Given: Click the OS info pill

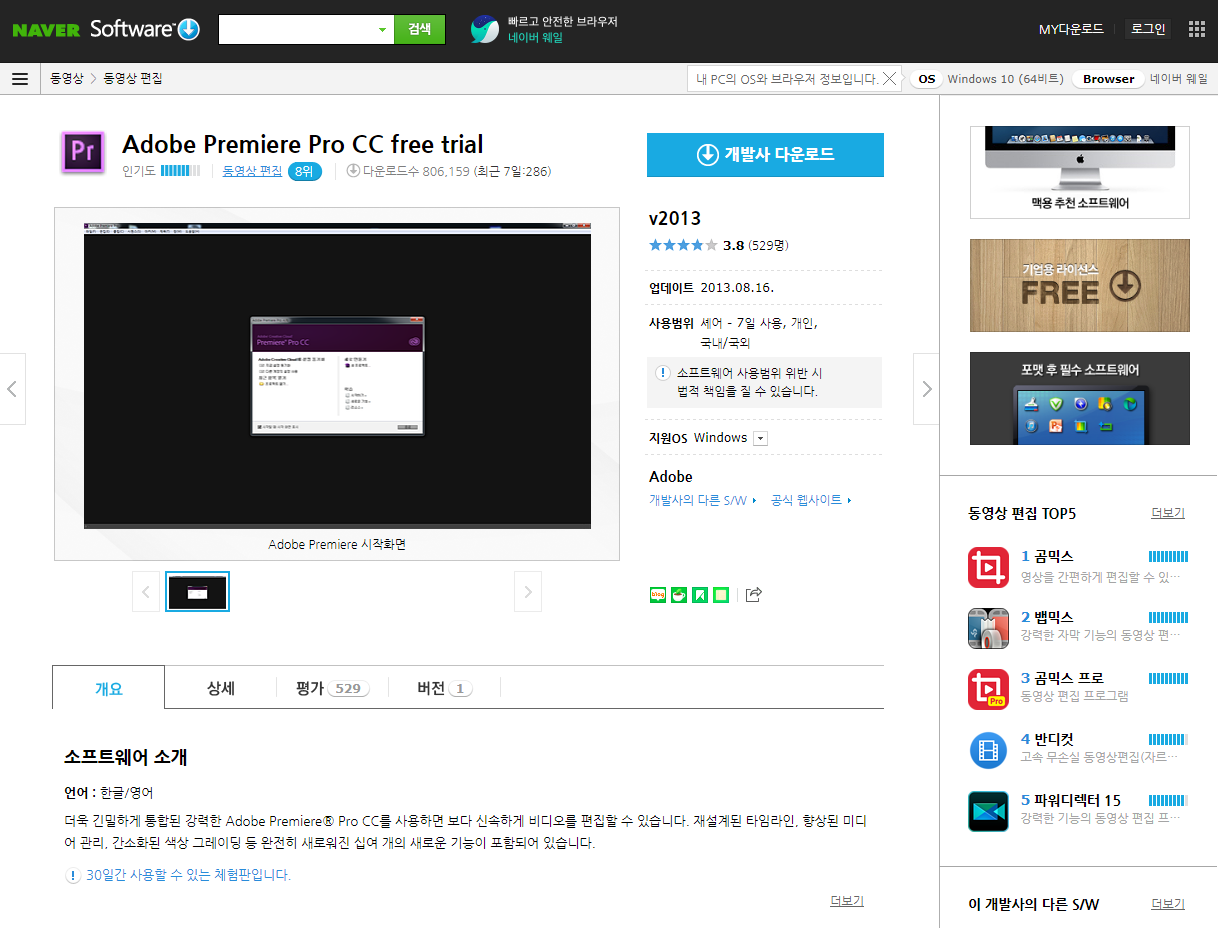Looking at the screenshot, I should pyautogui.click(x=927, y=79).
